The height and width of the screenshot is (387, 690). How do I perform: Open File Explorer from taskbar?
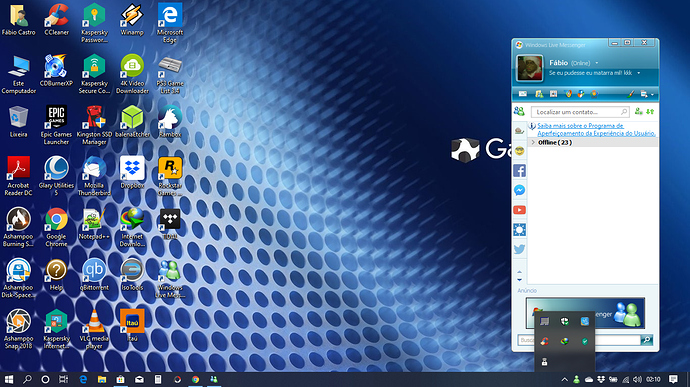click(102, 379)
